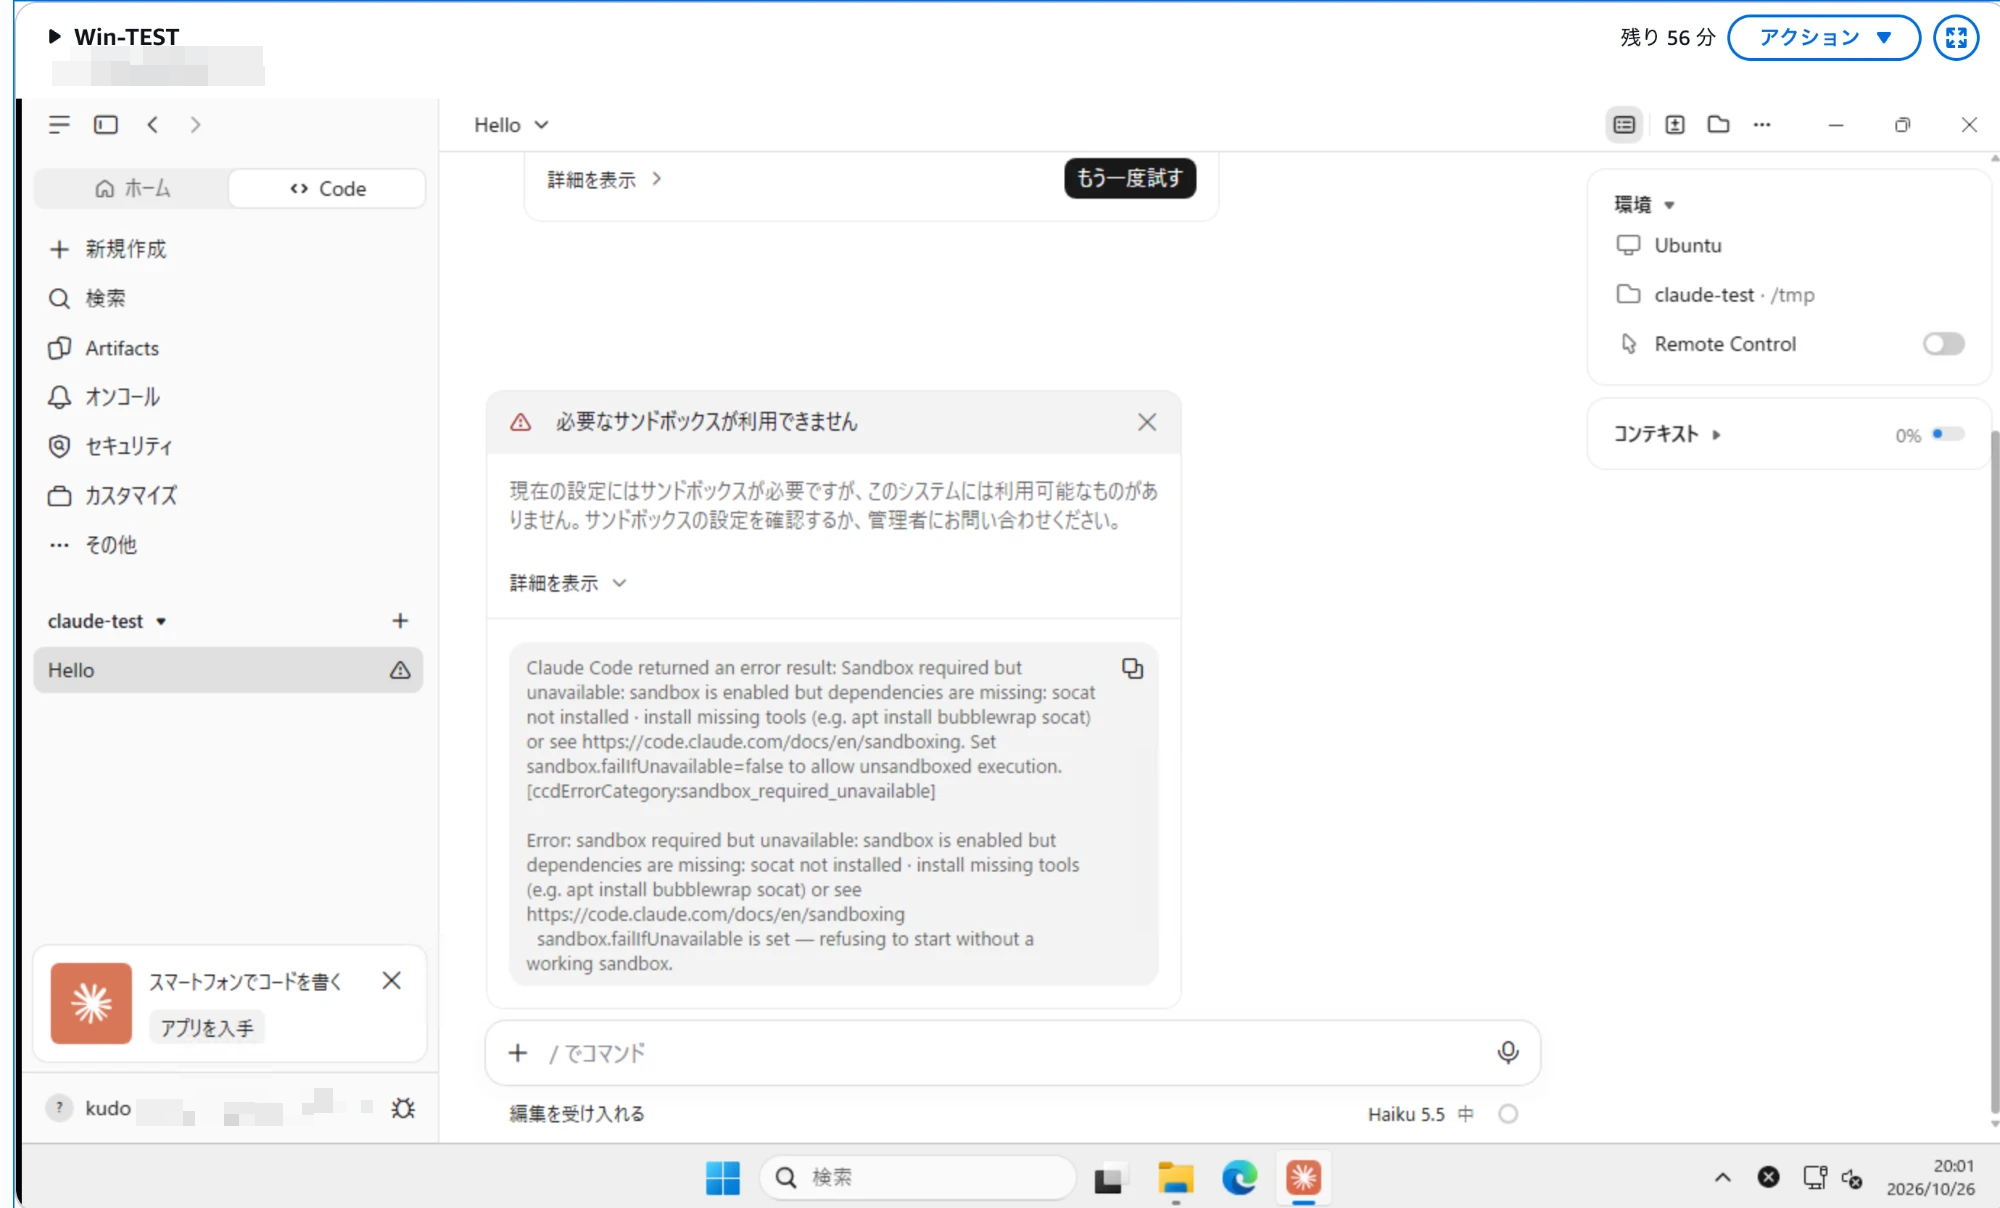Toggle the sidebar panel icon
This screenshot has width=2000, height=1208.
pos(106,125)
